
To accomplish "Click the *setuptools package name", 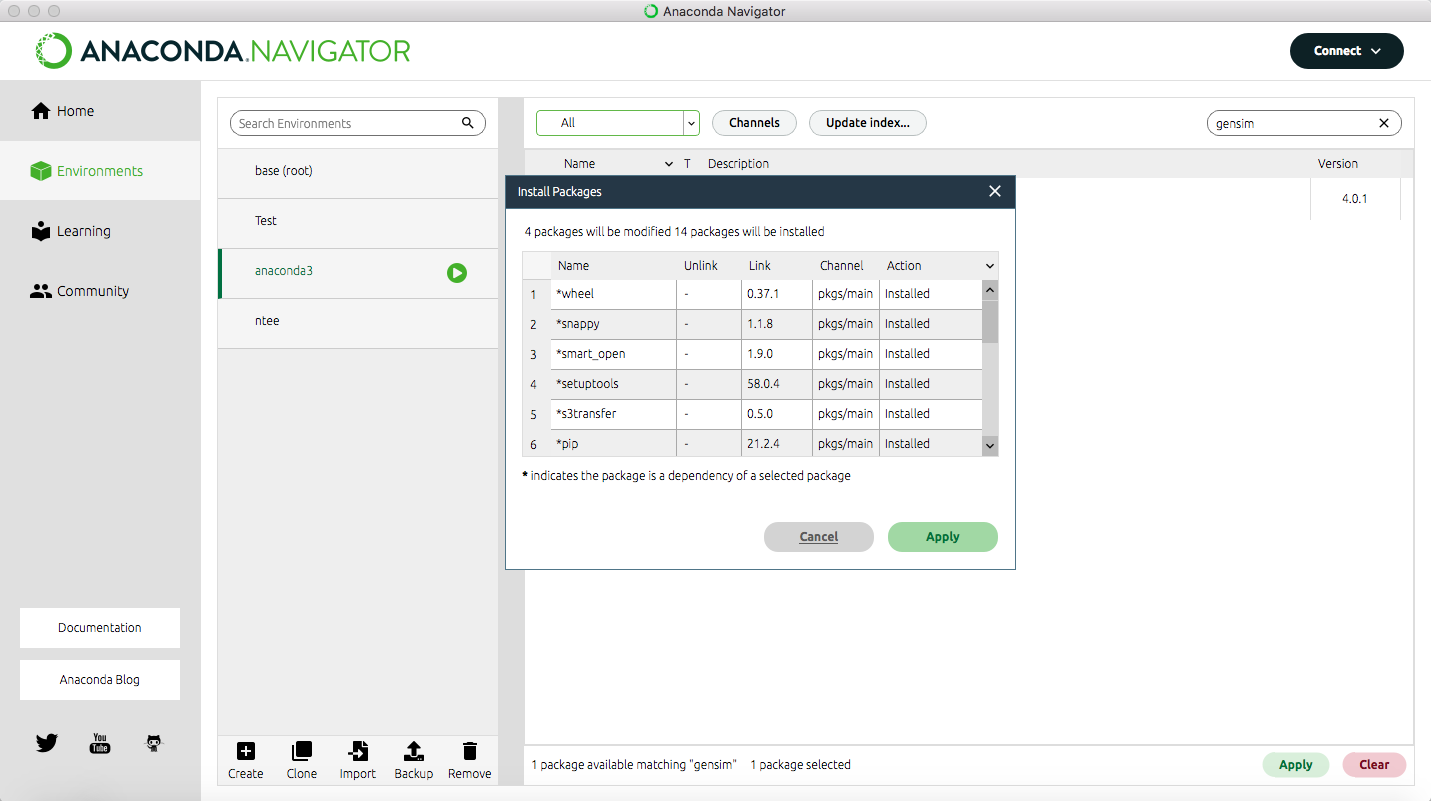I will point(588,384).
